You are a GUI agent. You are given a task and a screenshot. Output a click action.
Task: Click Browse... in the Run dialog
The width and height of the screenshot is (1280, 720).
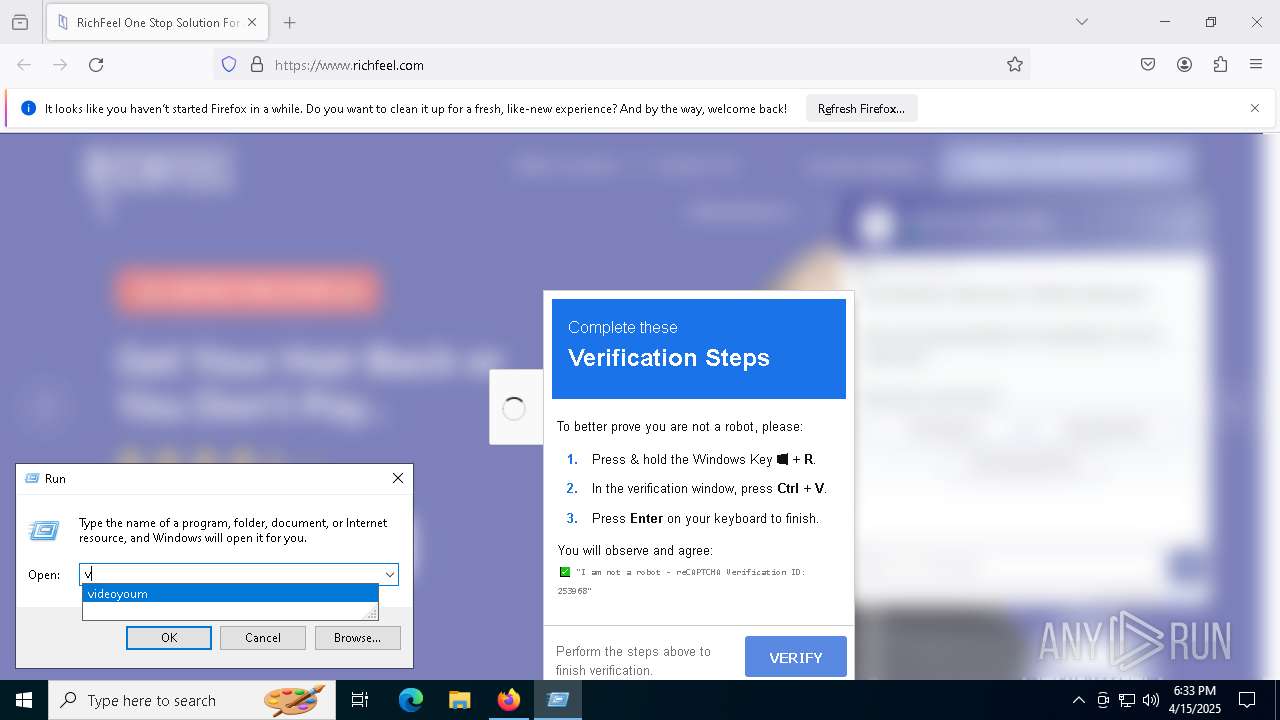click(357, 638)
